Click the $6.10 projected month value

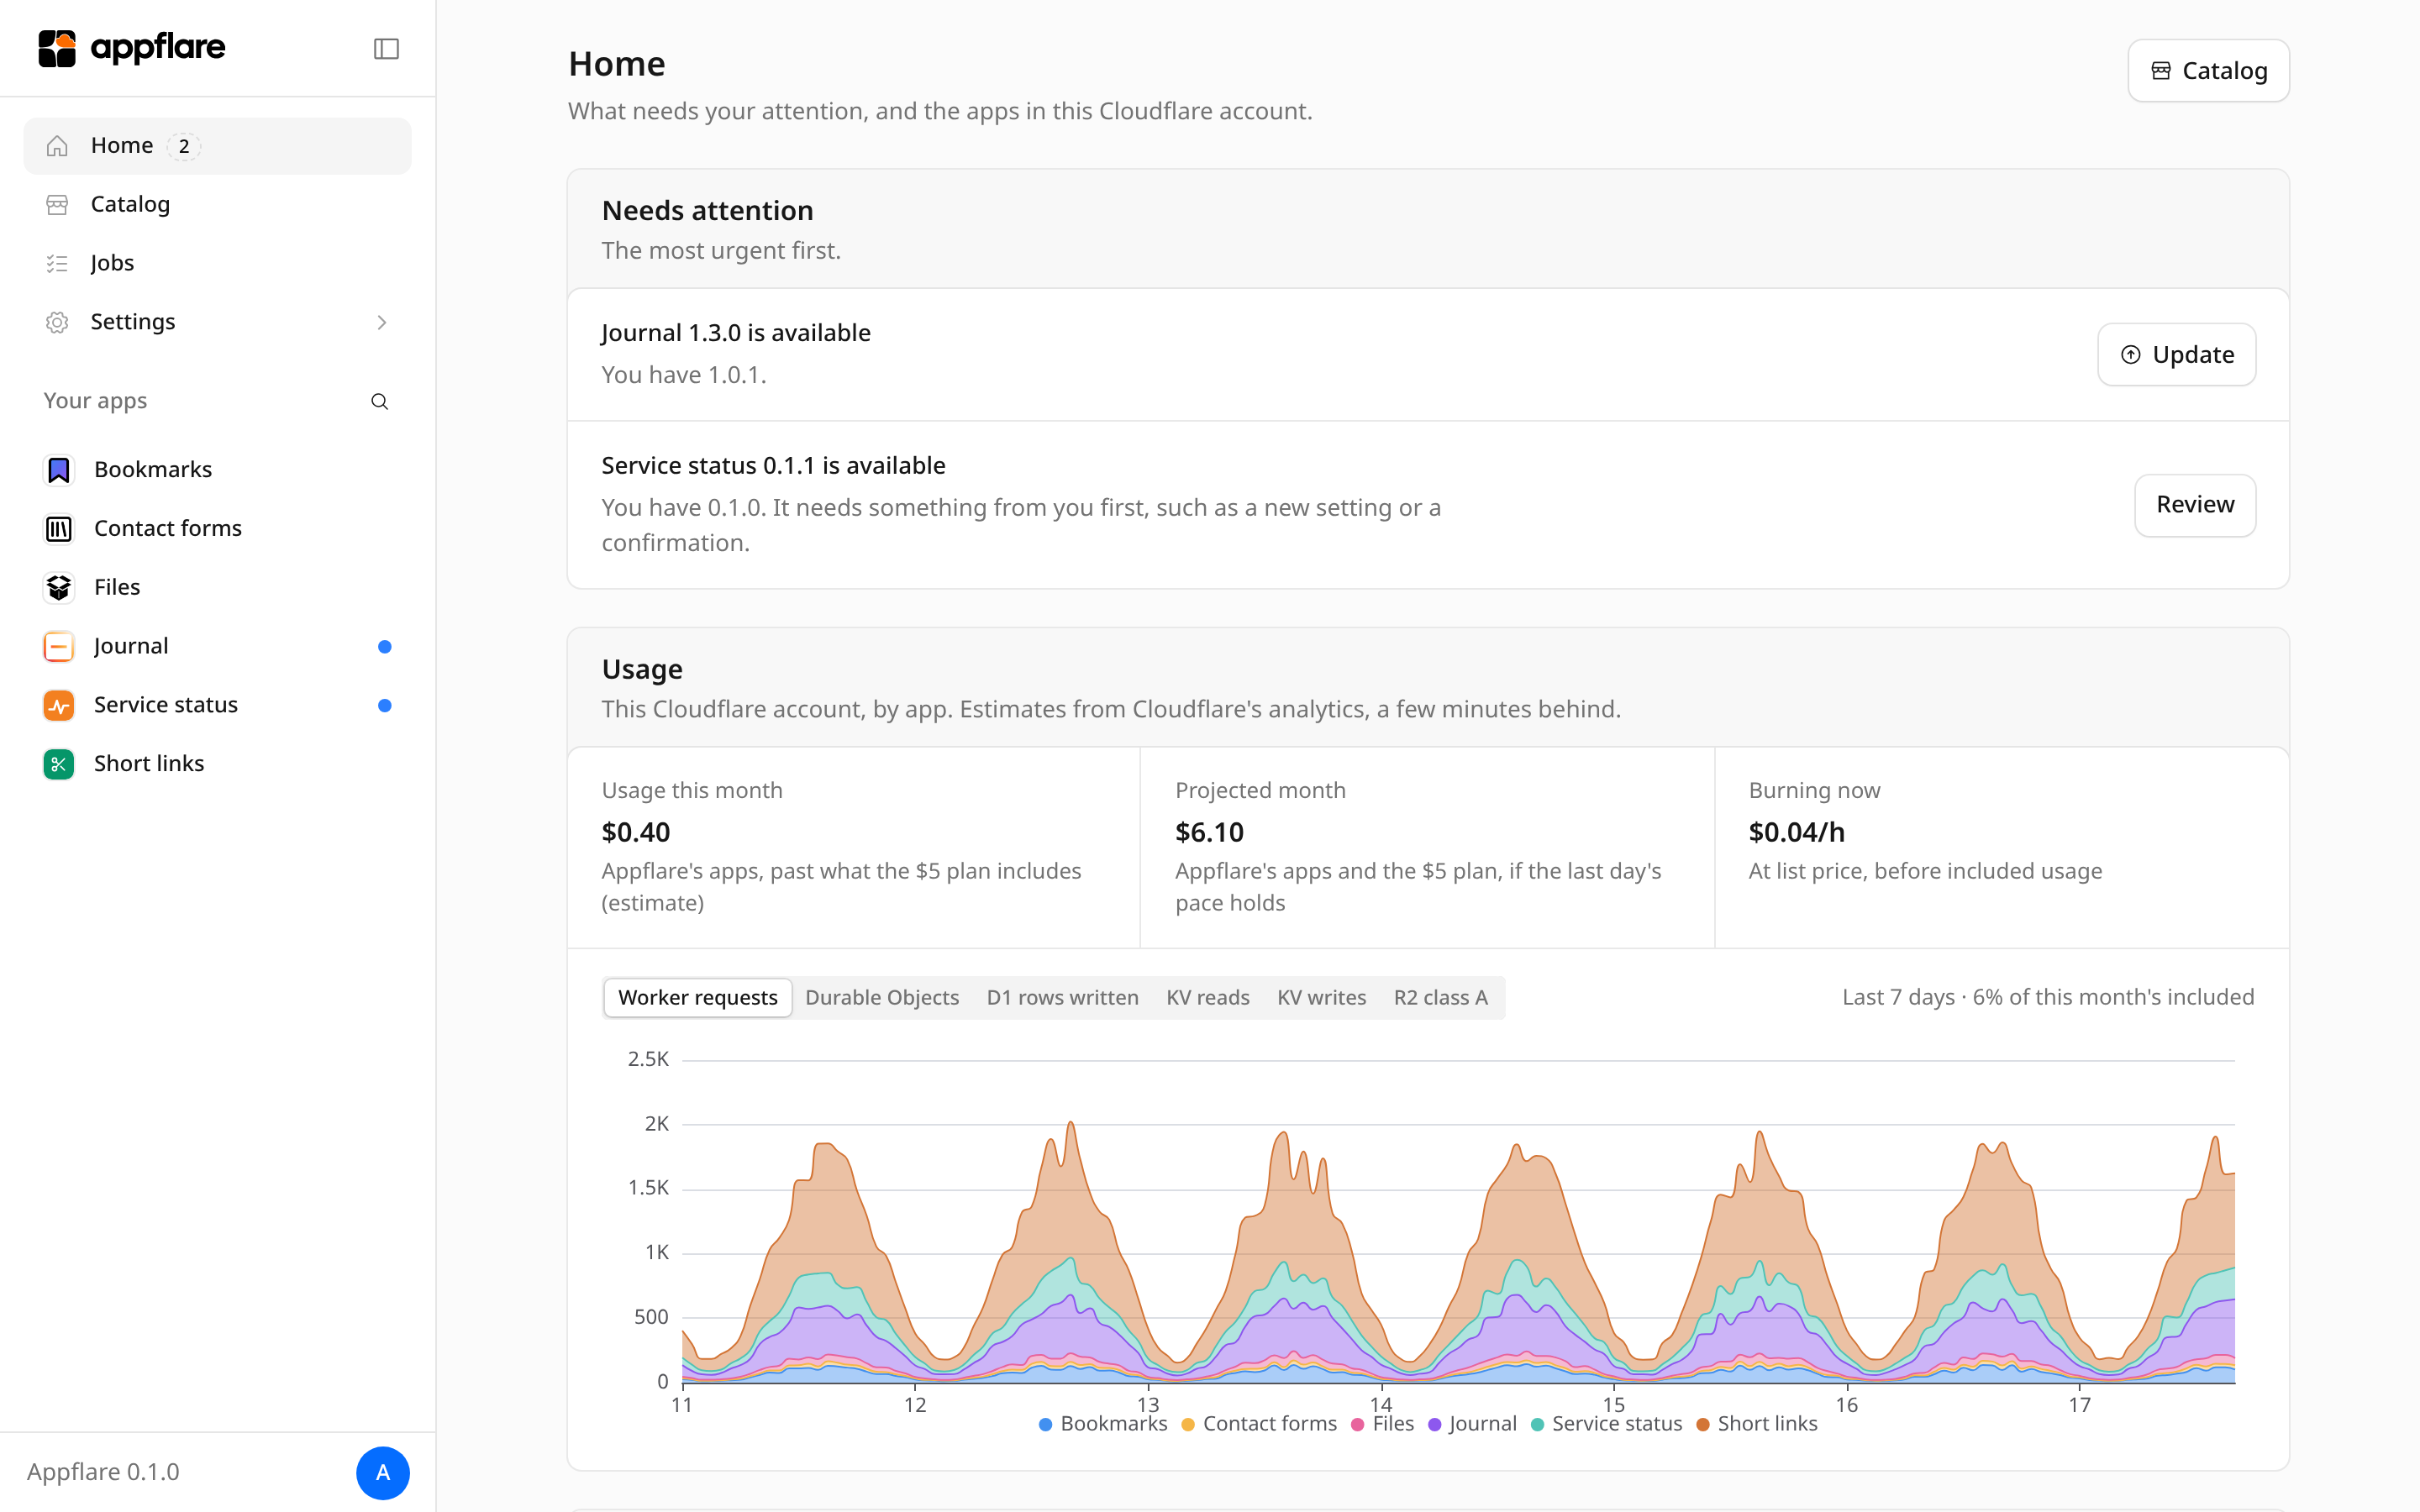(1209, 832)
